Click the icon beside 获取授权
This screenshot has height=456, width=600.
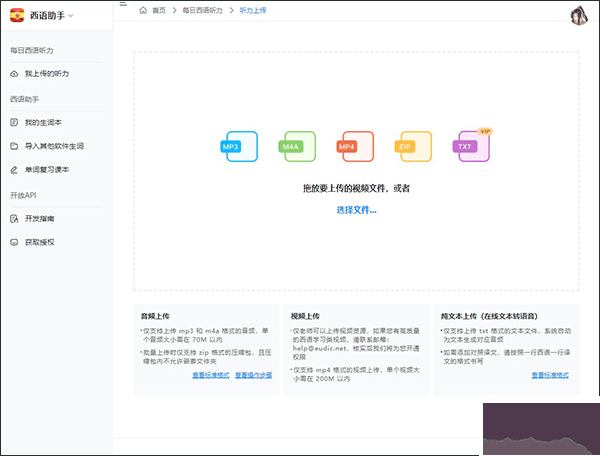pyautogui.click(x=14, y=242)
